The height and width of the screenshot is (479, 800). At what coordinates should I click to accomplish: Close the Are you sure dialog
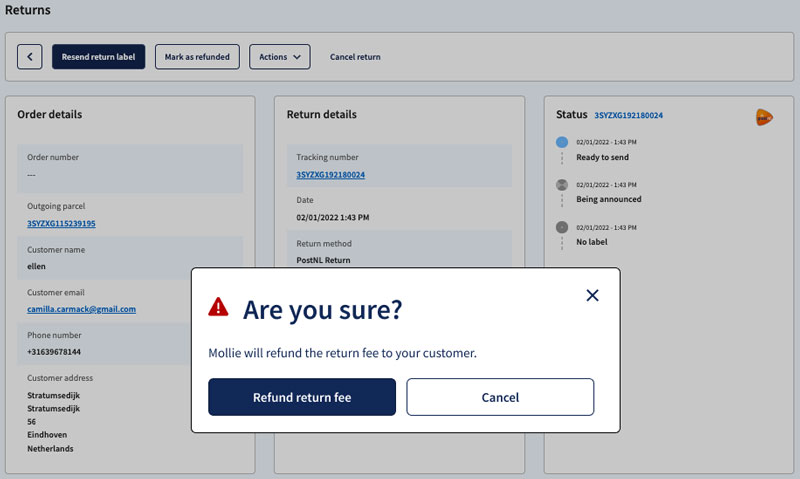click(592, 295)
